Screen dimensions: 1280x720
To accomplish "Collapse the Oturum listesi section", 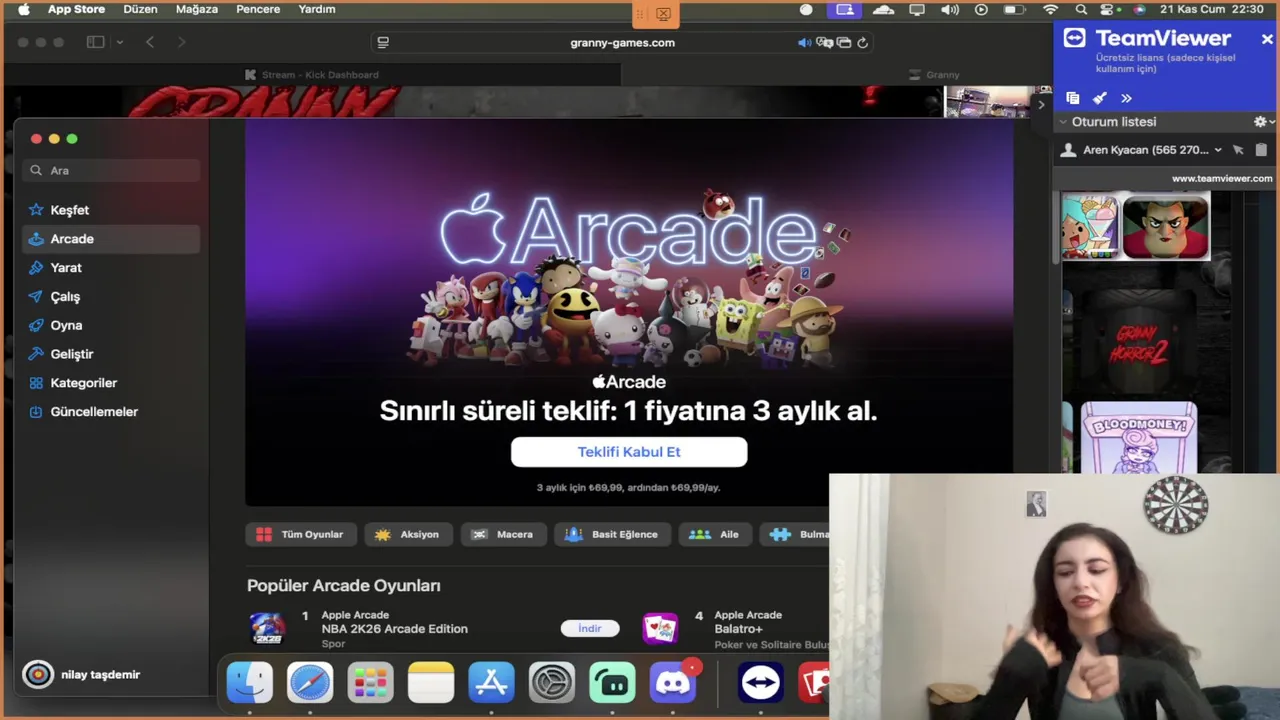I will tap(1063, 122).
